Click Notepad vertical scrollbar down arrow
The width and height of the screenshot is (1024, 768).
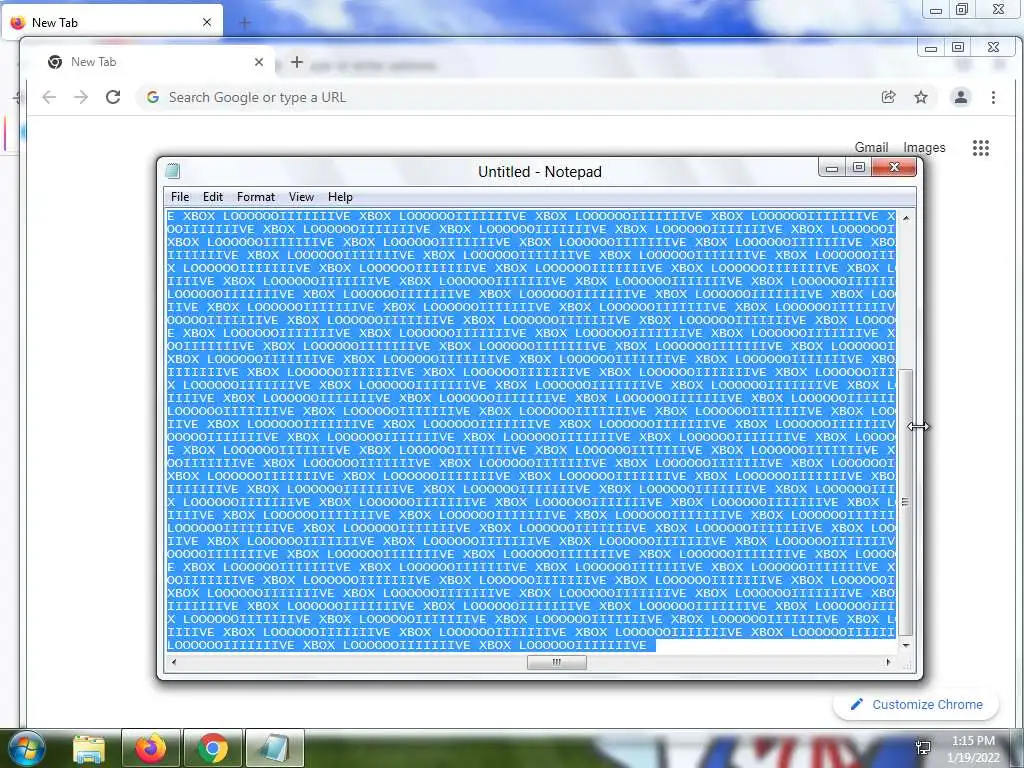click(x=906, y=645)
